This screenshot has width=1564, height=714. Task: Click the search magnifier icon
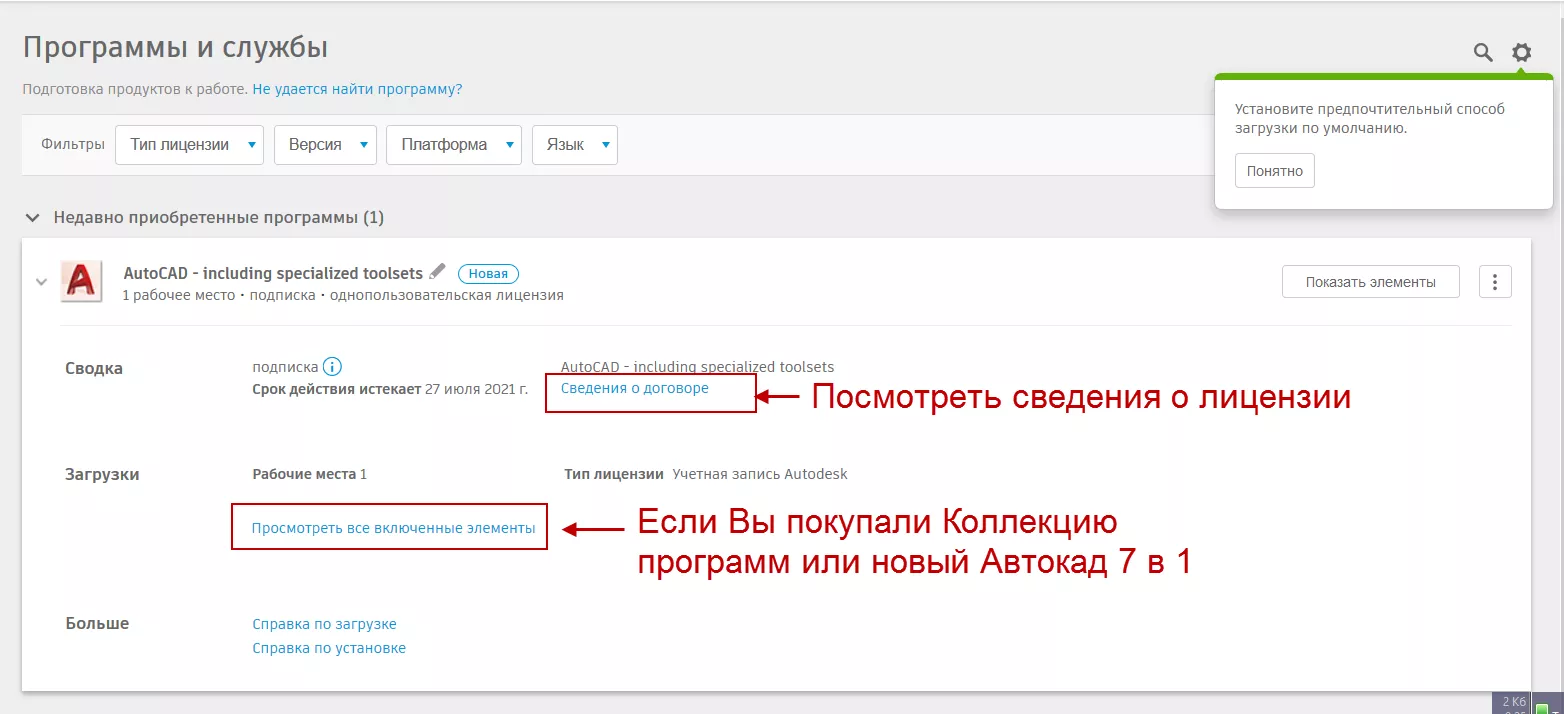click(1483, 53)
